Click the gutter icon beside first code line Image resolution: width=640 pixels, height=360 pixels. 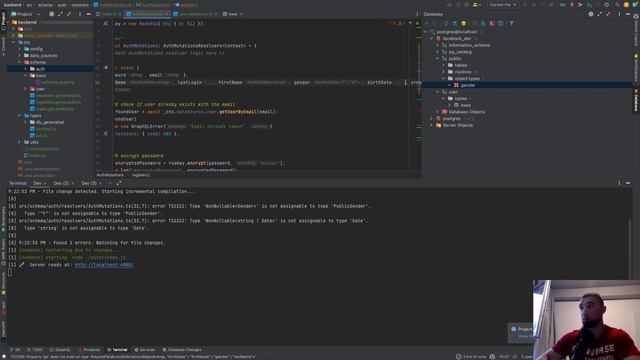106,24
